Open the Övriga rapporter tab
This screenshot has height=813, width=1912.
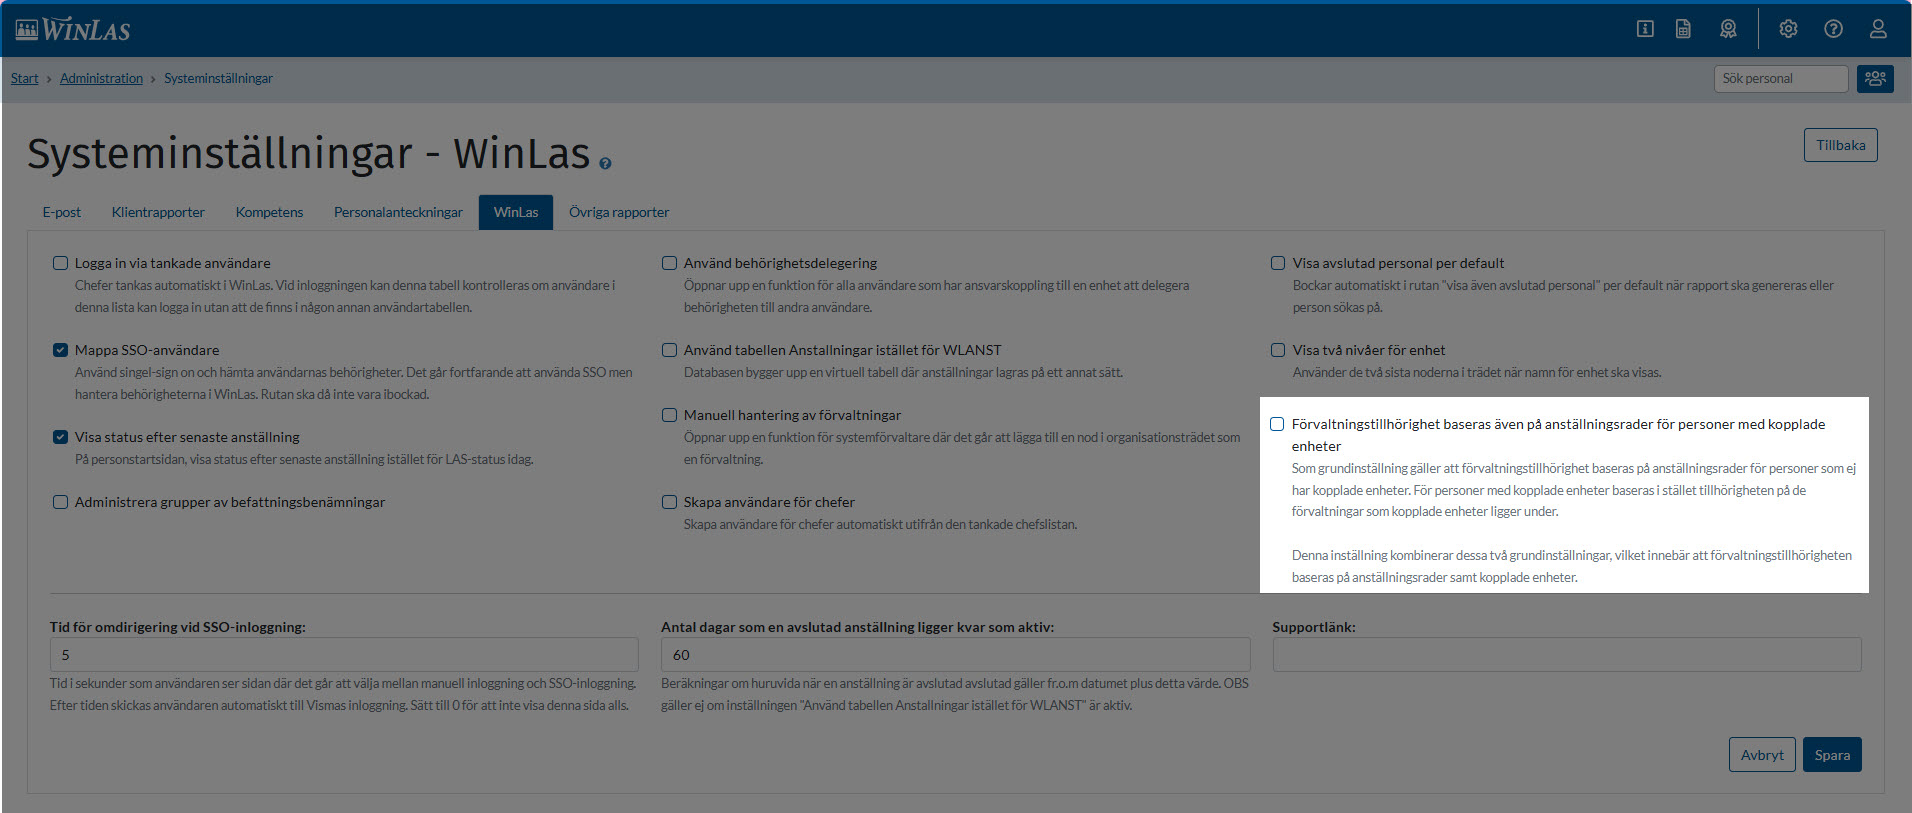[618, 212]
